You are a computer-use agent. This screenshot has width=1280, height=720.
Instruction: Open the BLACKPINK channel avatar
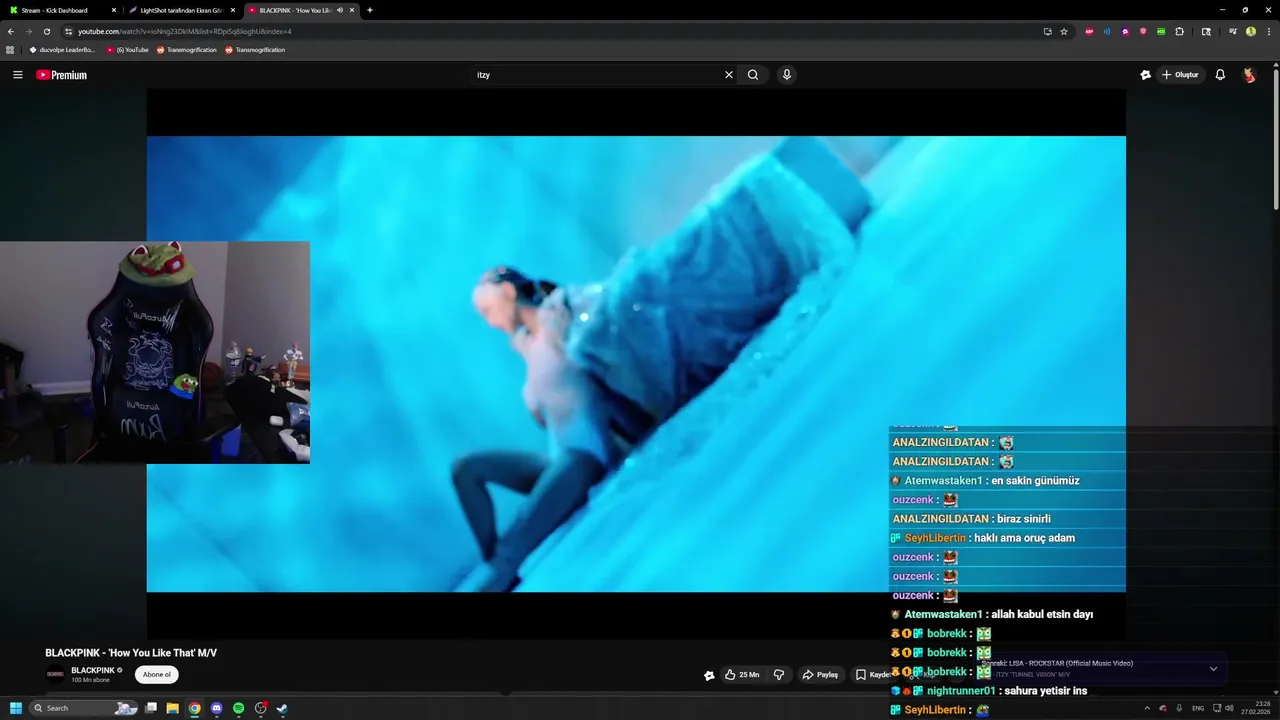click(x=55, y=674)
